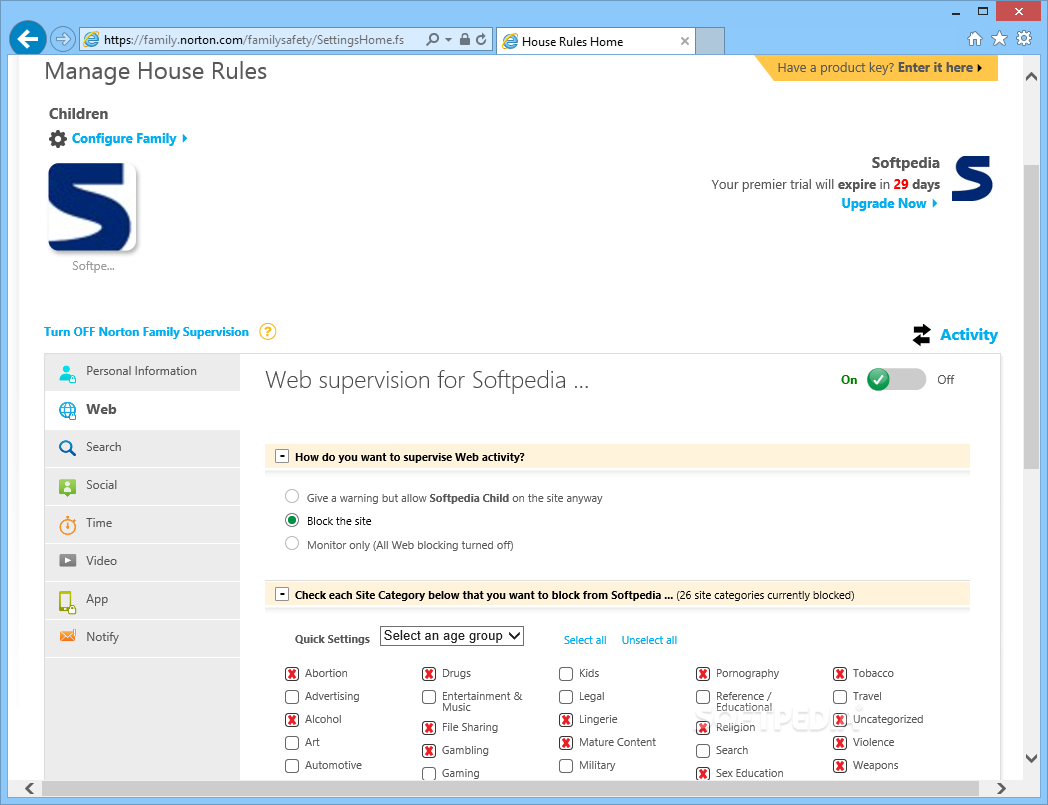The width and height of the screenshot is (1048, 805).
Task: Open address bar autocomplete dropdown arrow
Action: tap(448, 39)
